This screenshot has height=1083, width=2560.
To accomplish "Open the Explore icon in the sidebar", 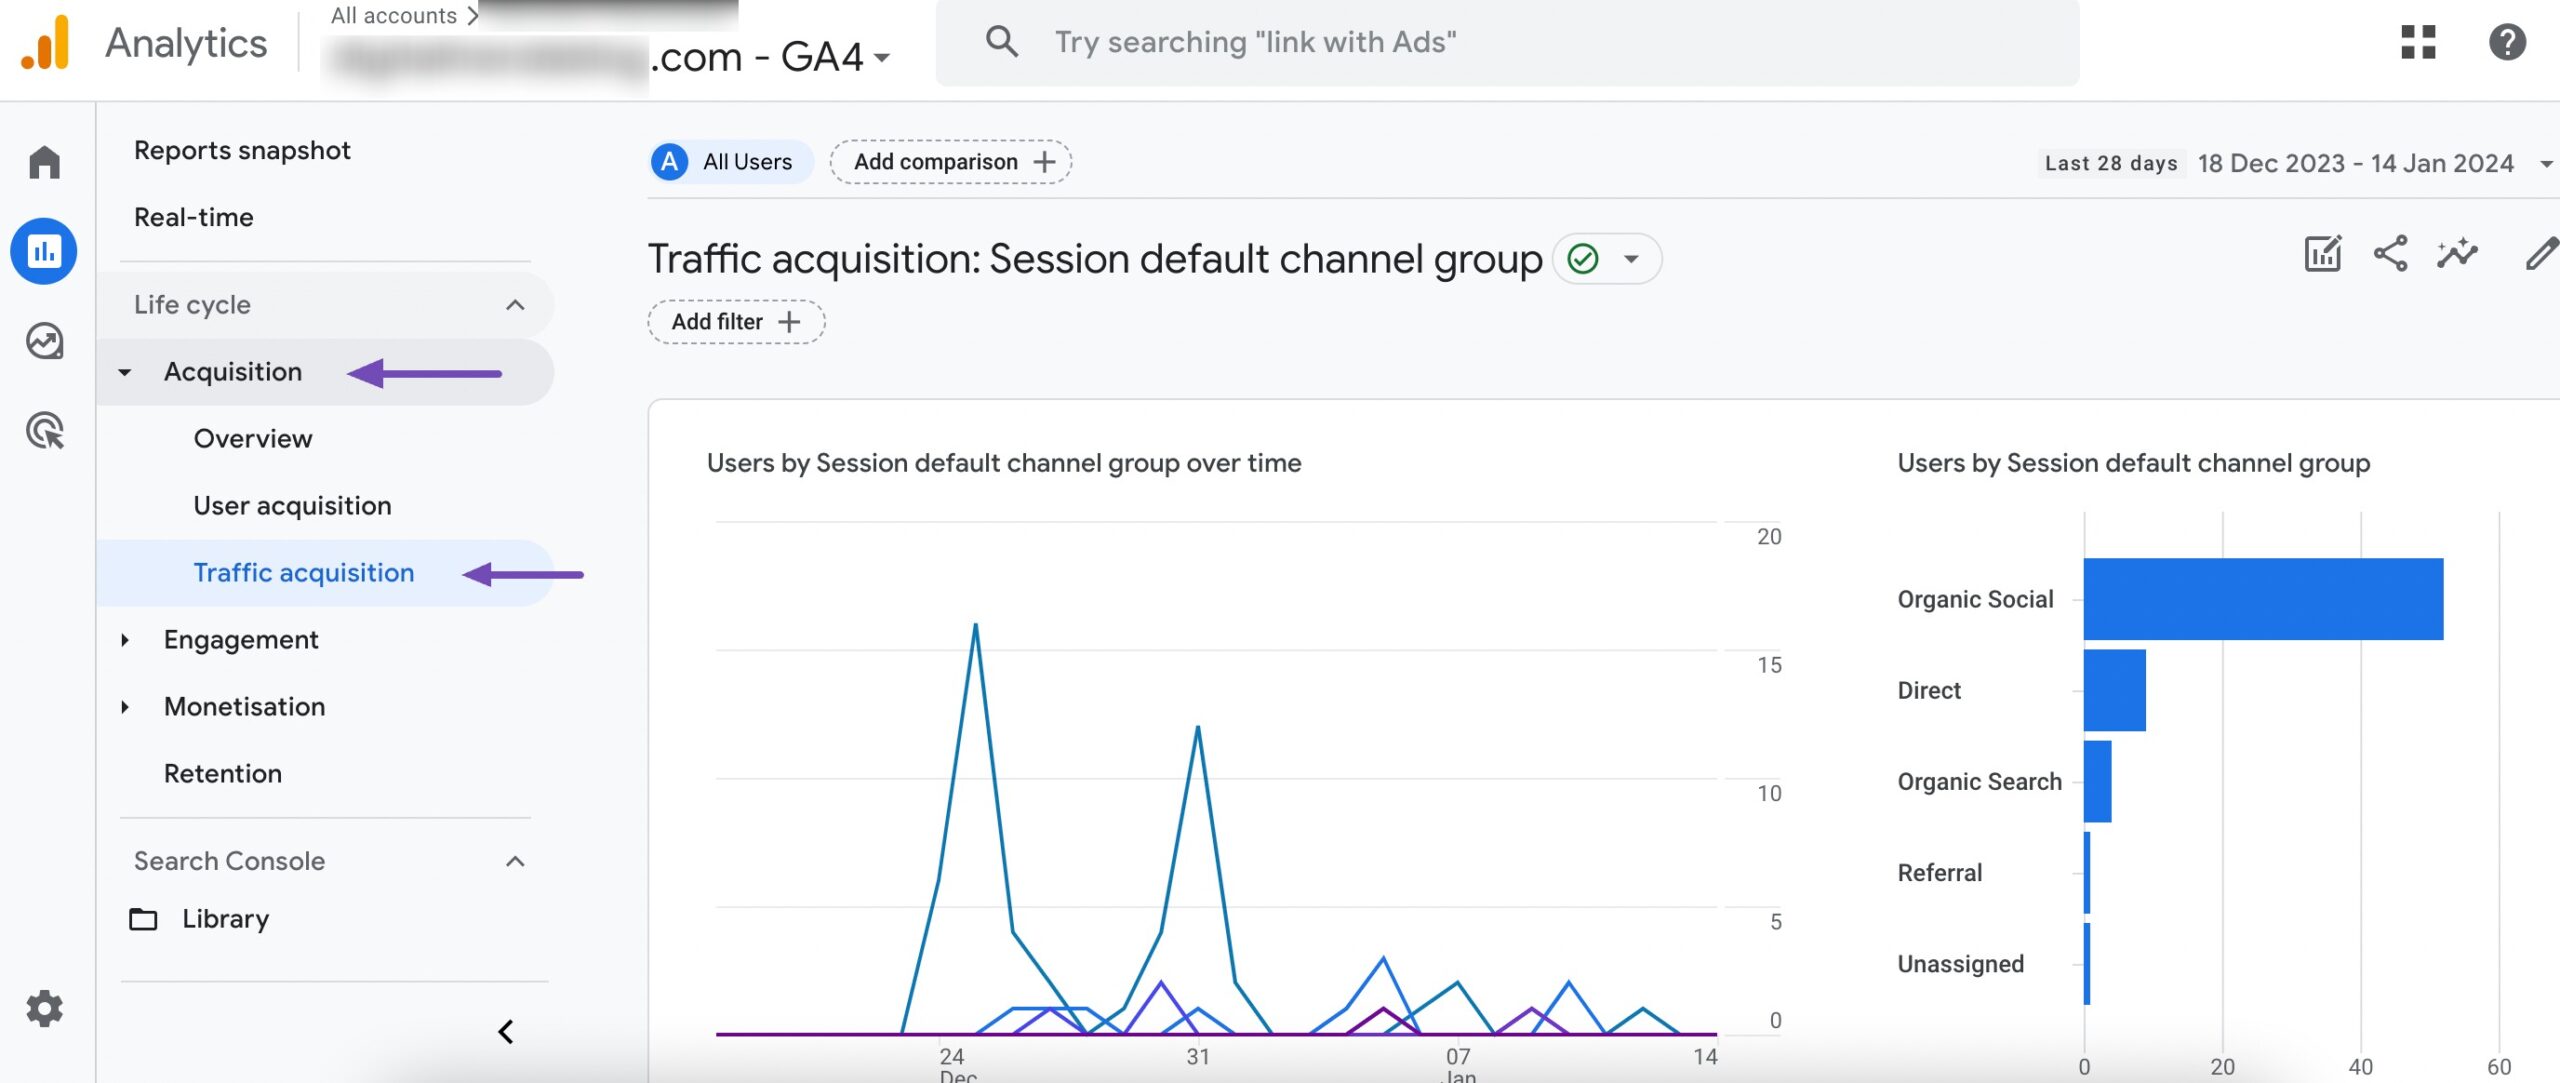I will click(x=44, y=341).
